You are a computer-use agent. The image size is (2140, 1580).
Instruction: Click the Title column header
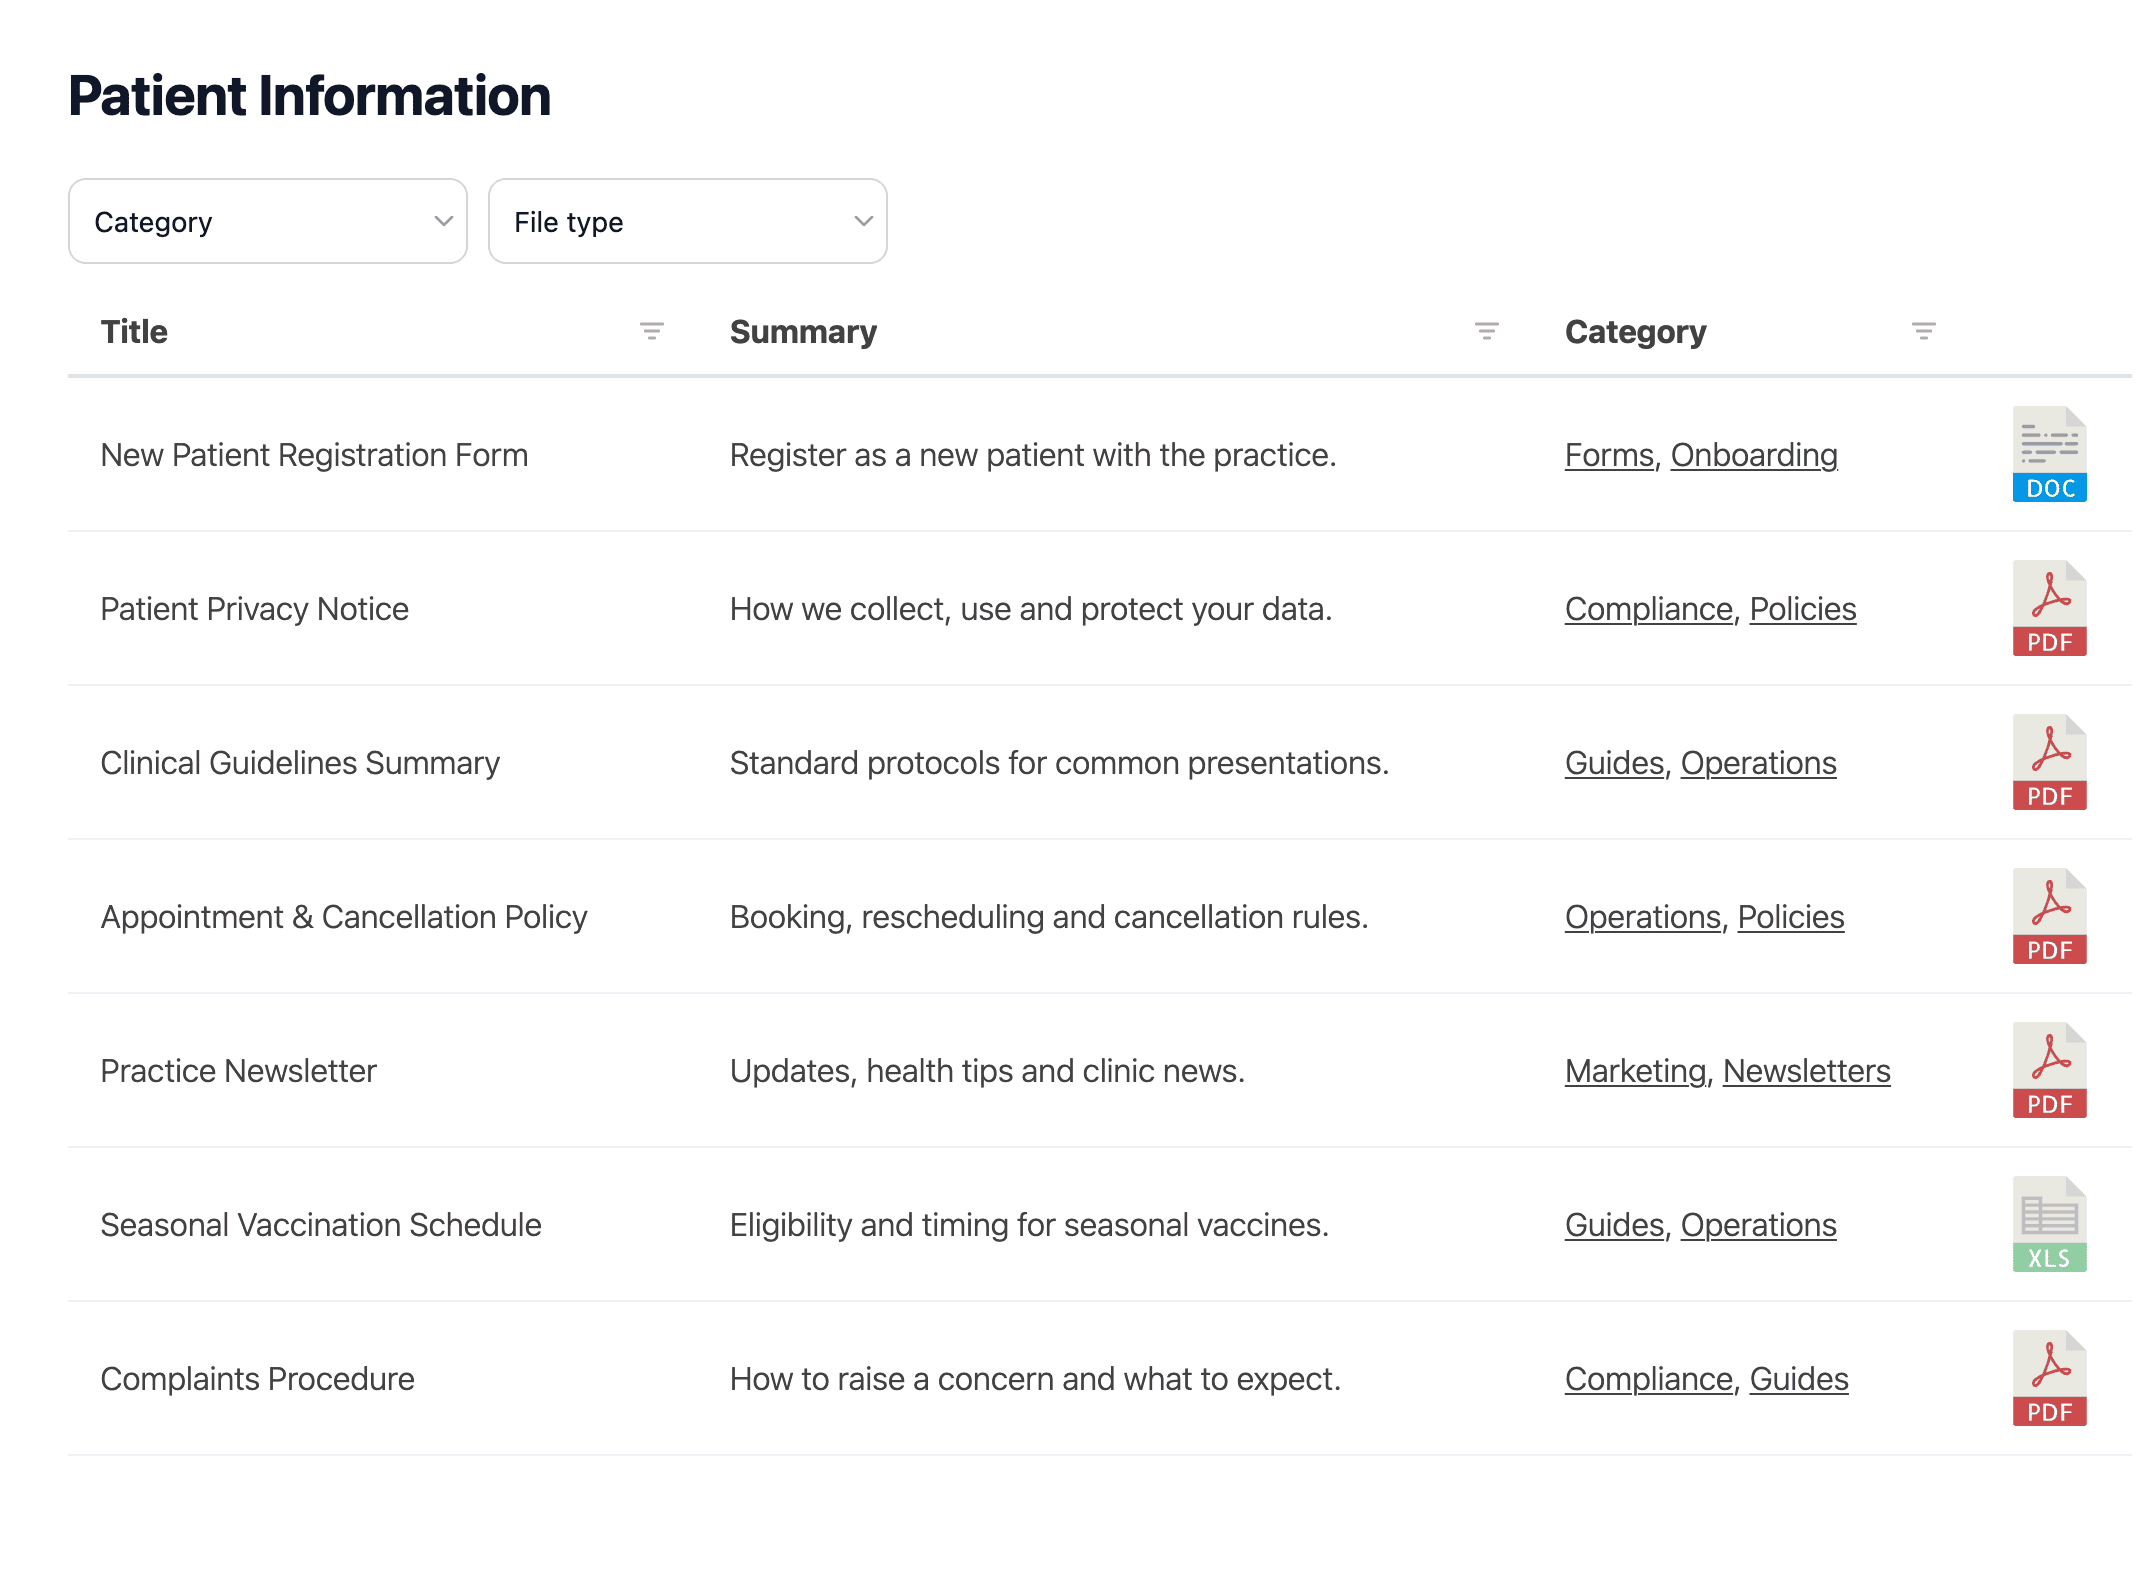[134, 331]
